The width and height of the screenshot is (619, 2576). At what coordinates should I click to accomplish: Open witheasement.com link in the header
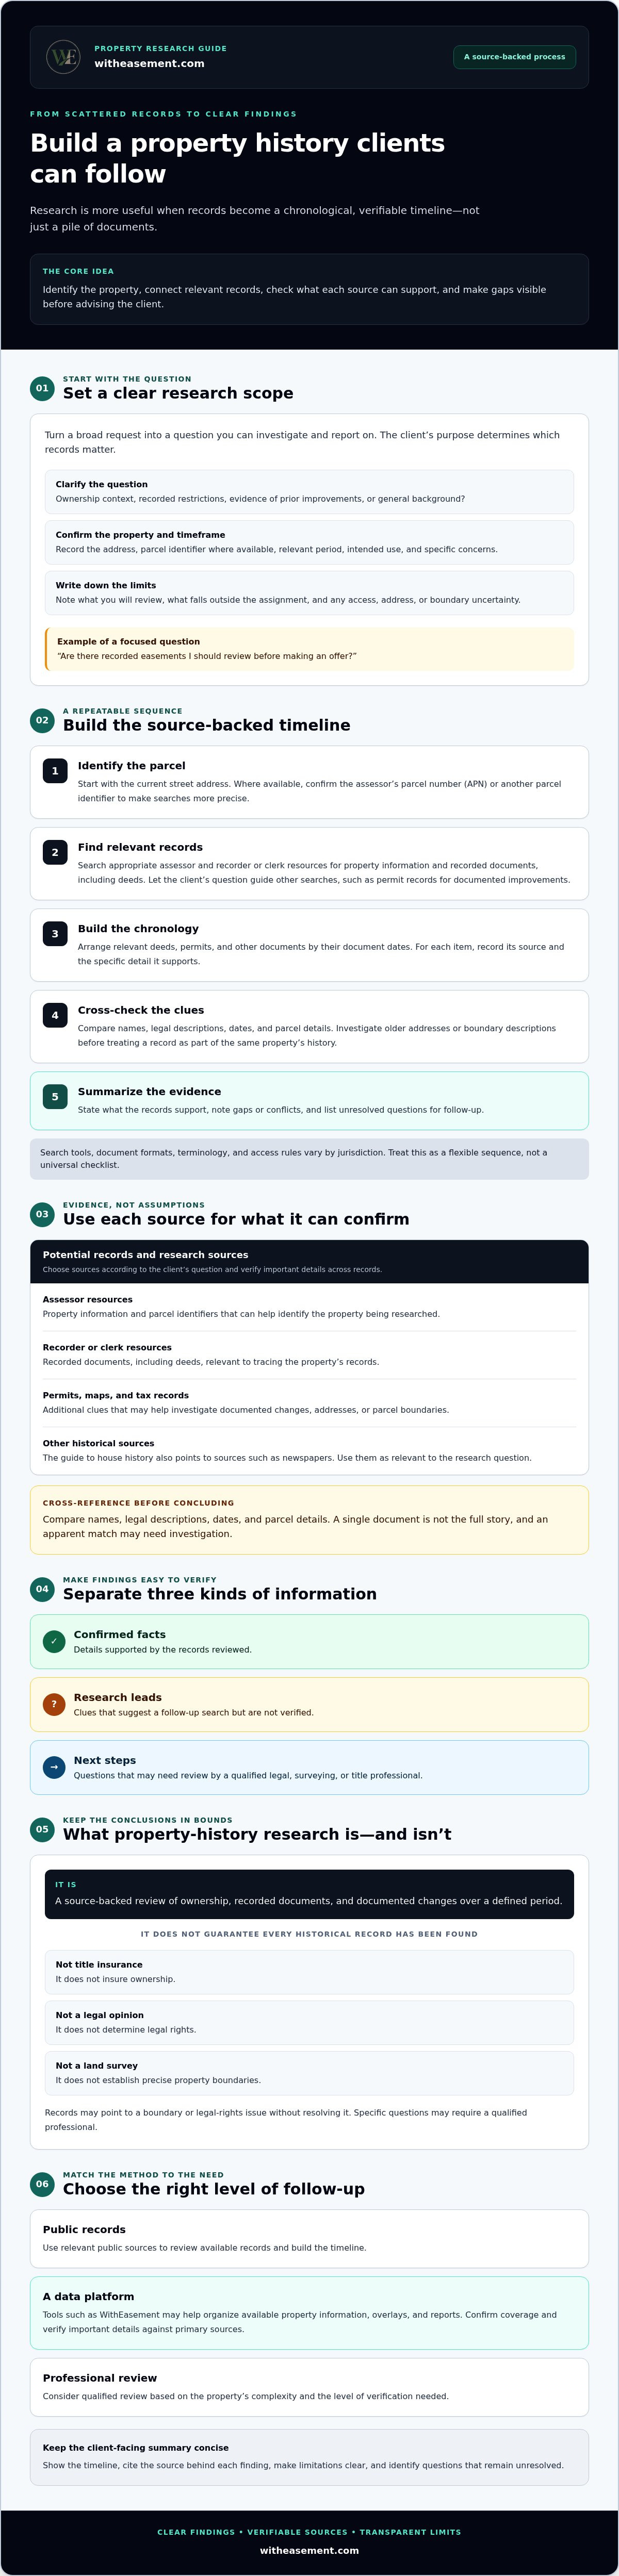pyautogui.click(x=149, y=64)
